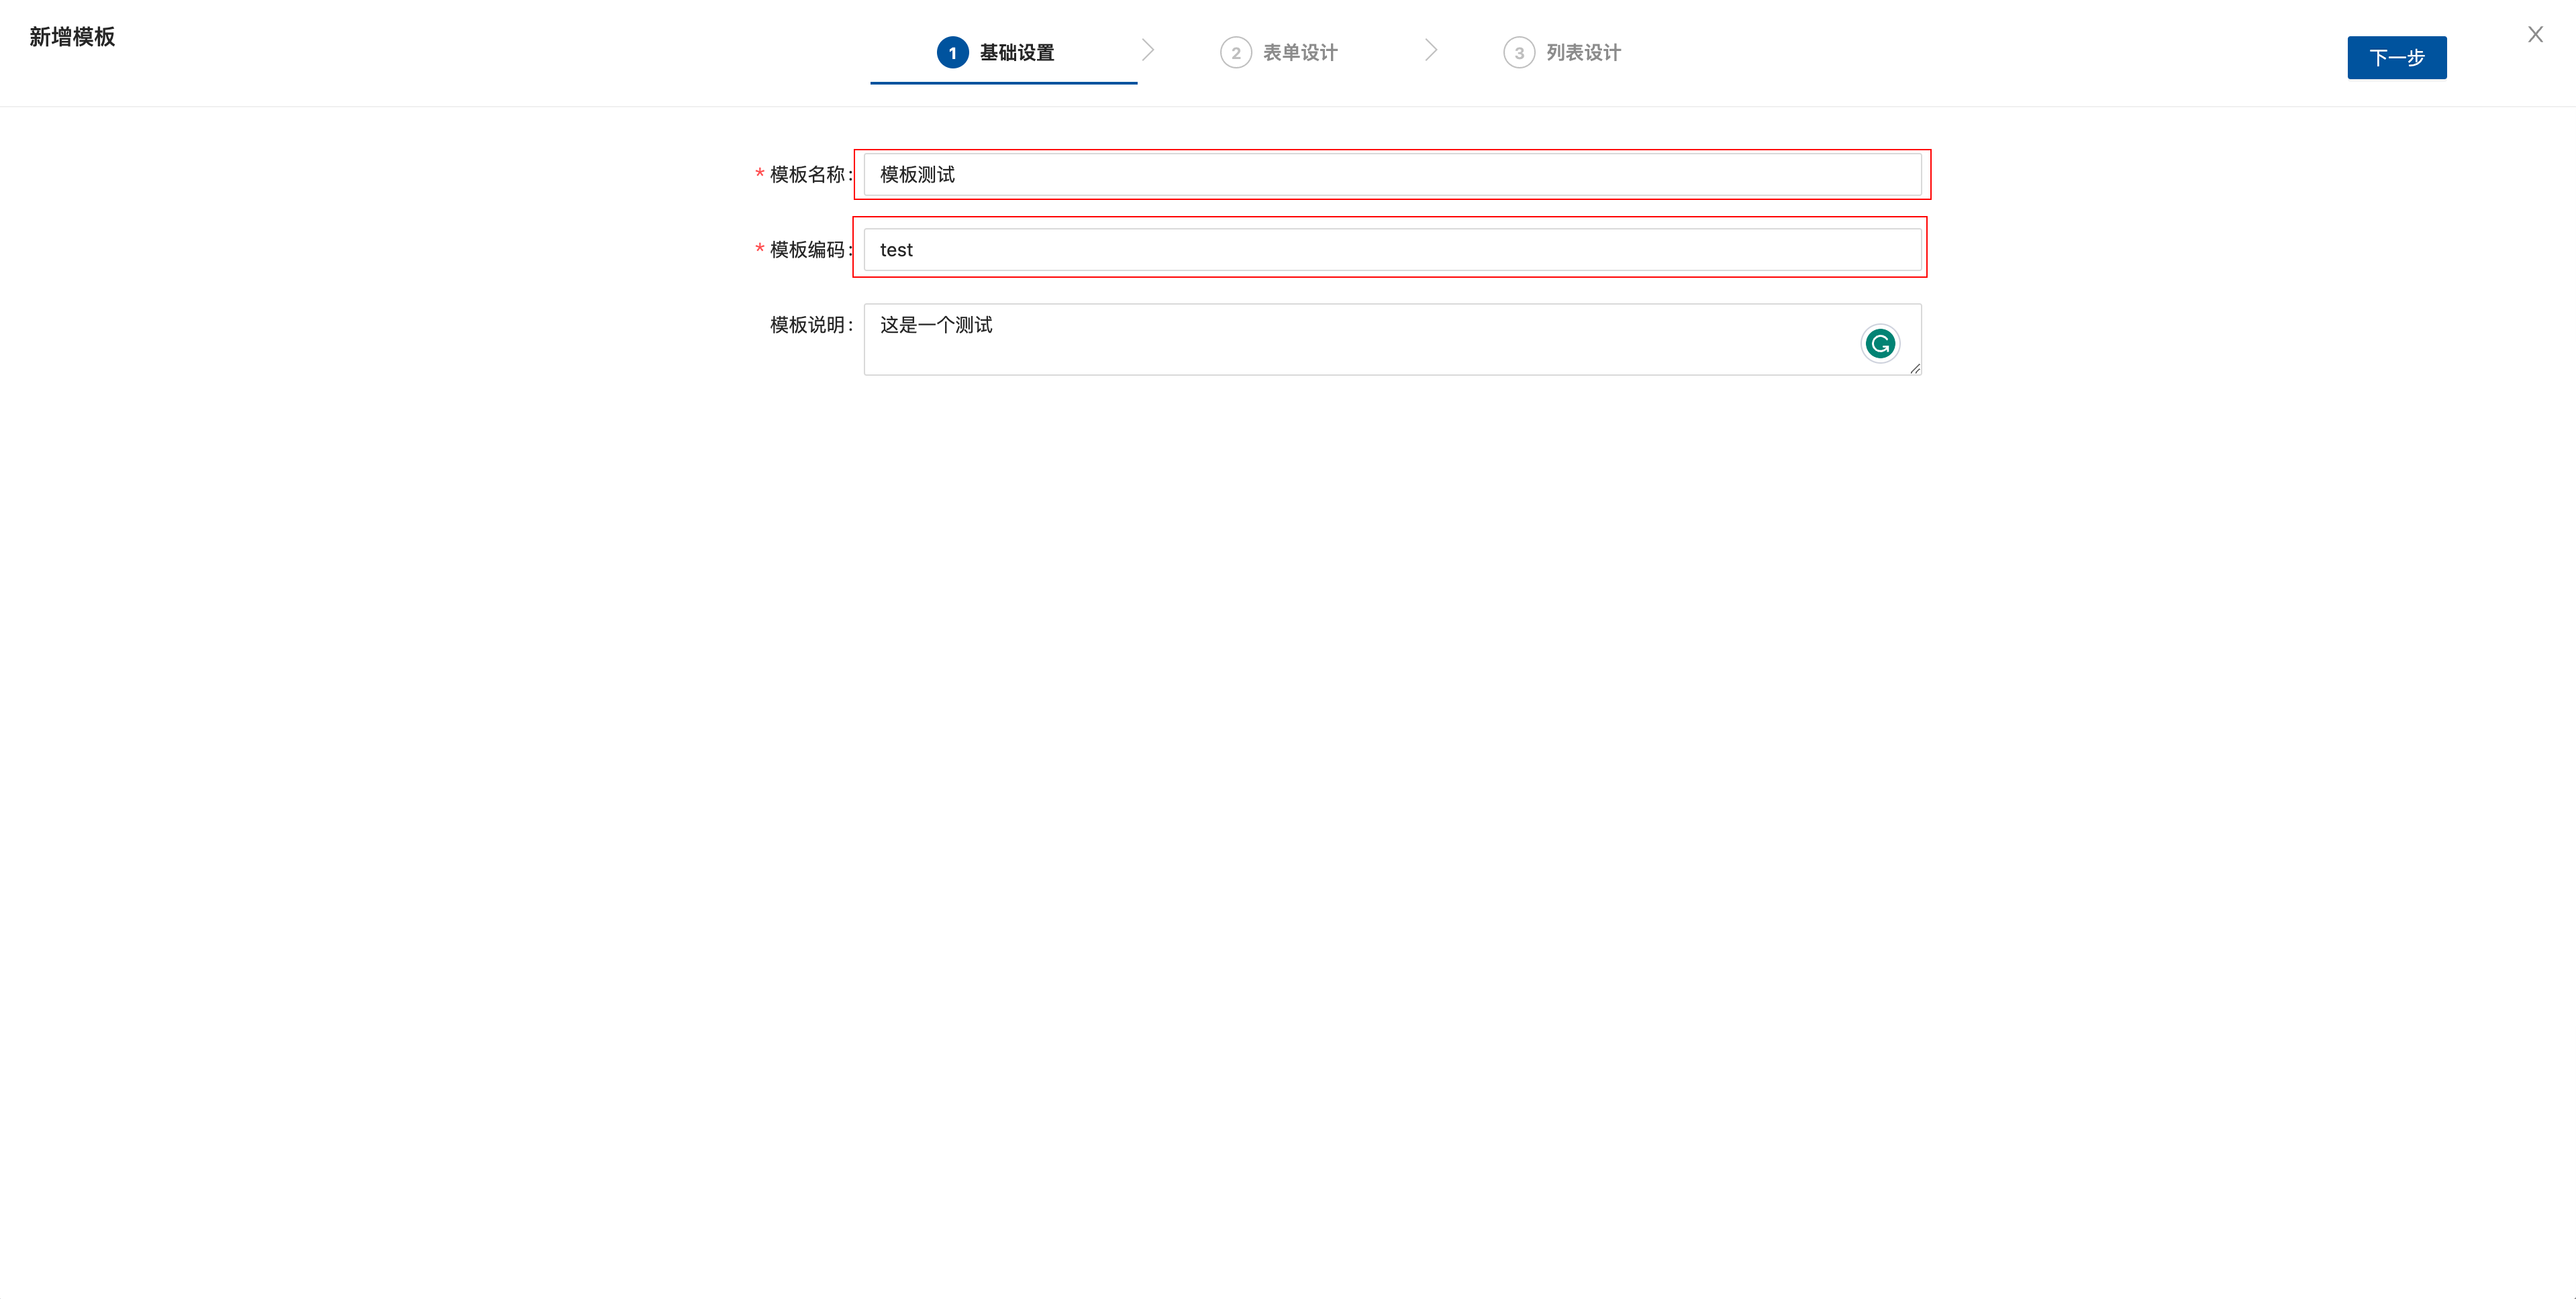The width and height of the screenshot is (2576, 1299).
Task: Click the 模板说明 field label
Action: point(806,325)
